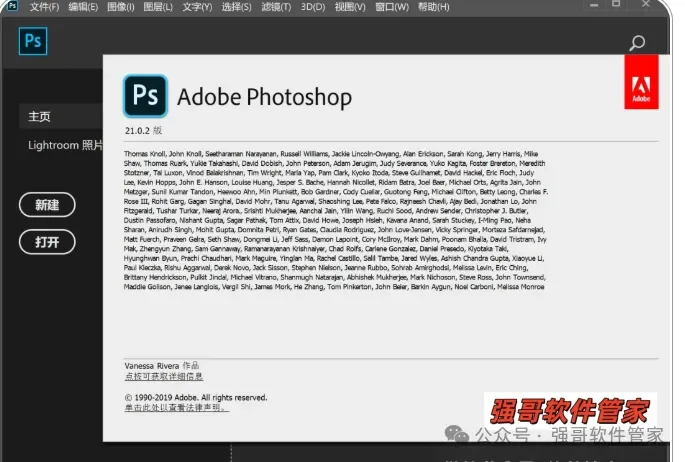Click the search magnifier icon
This screenshot has width=685, height=462.
(637, 43)
